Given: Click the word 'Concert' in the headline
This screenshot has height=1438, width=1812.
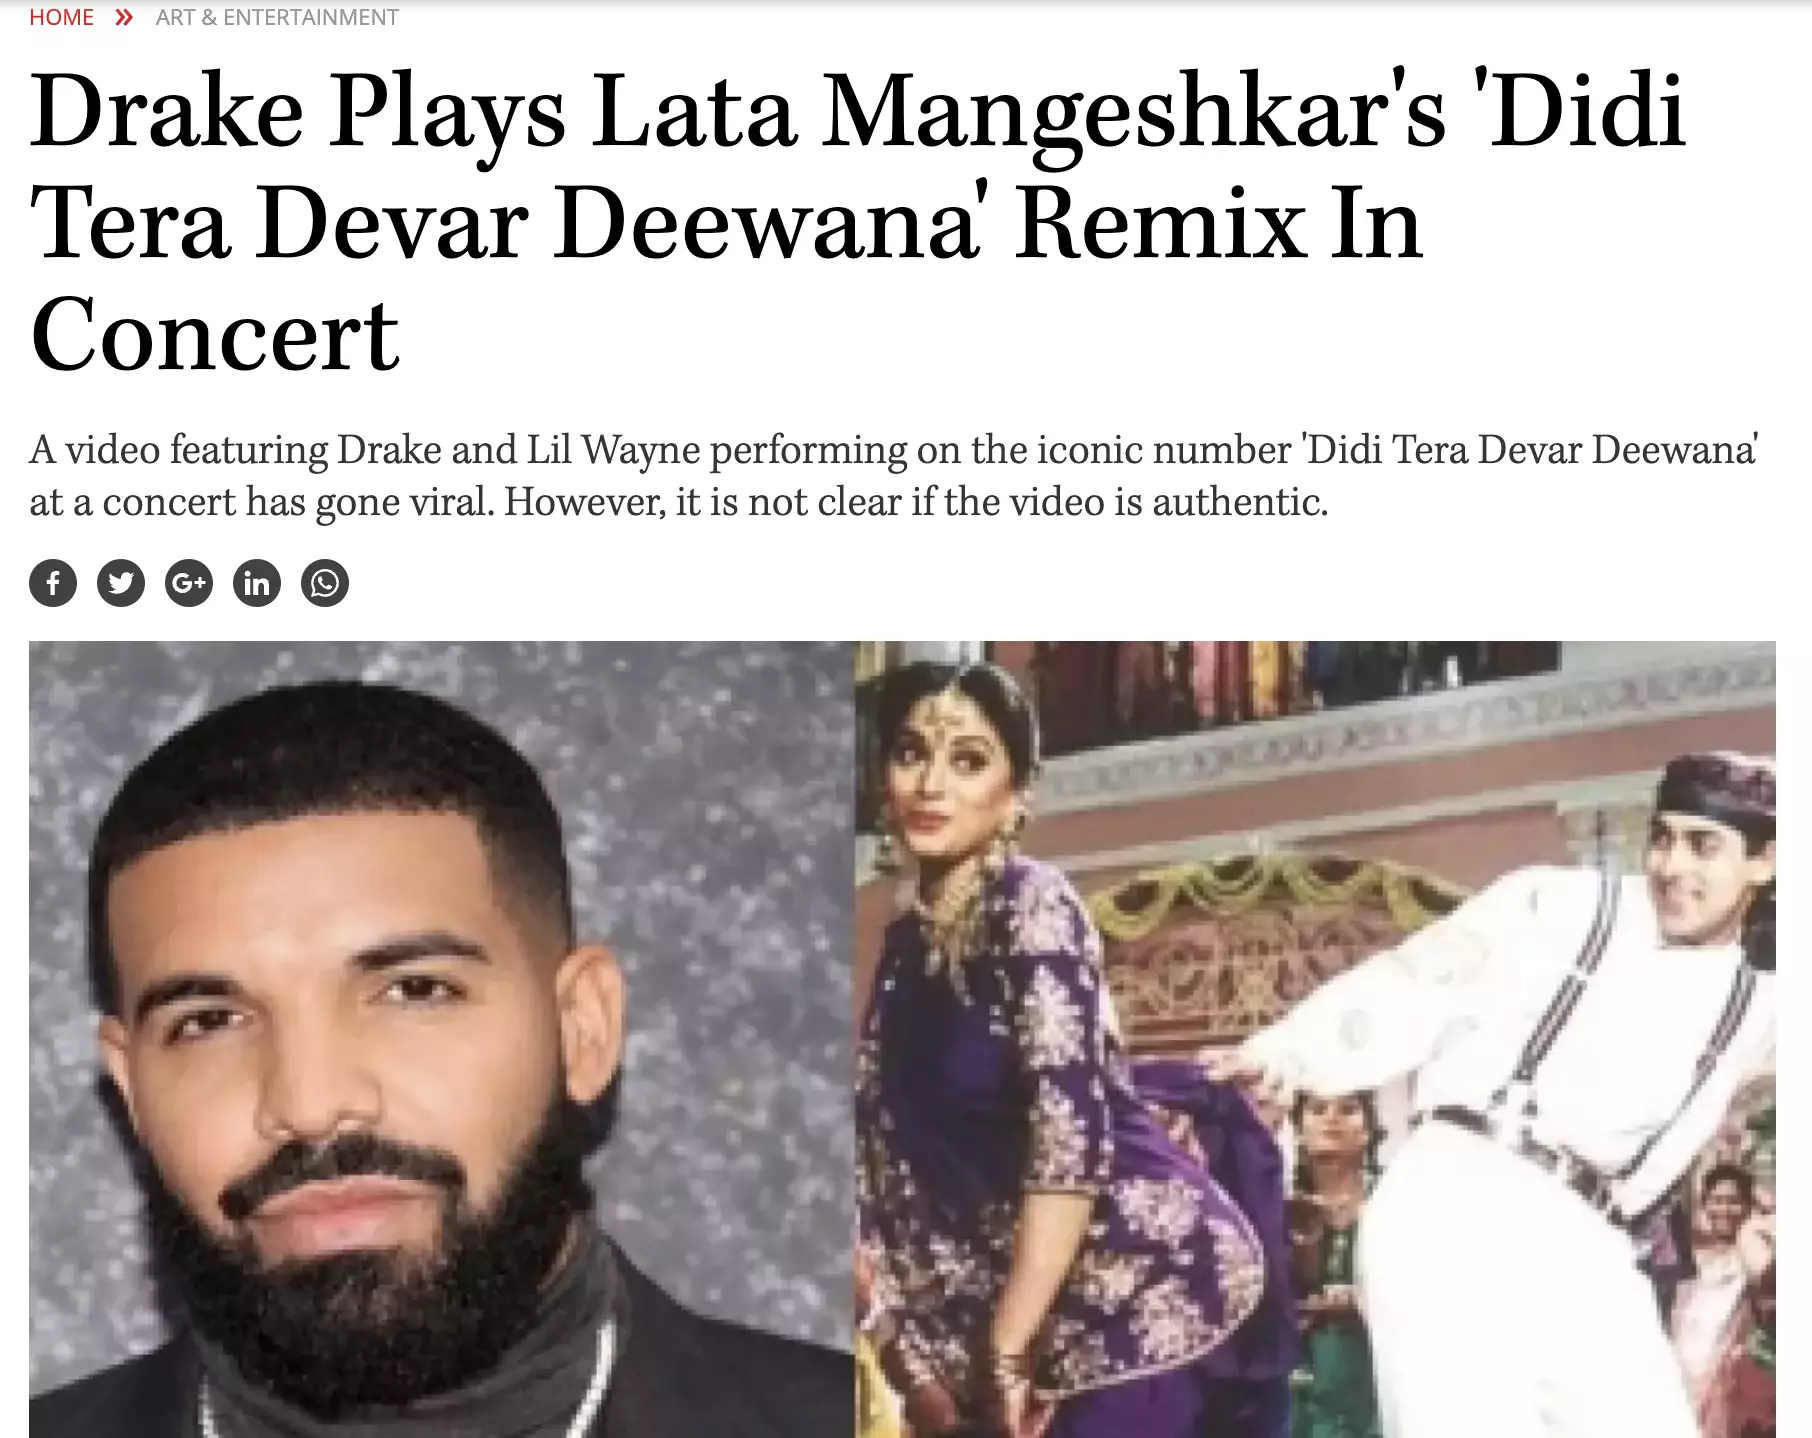Looking at the screenshot, I should tap(215, 334).
